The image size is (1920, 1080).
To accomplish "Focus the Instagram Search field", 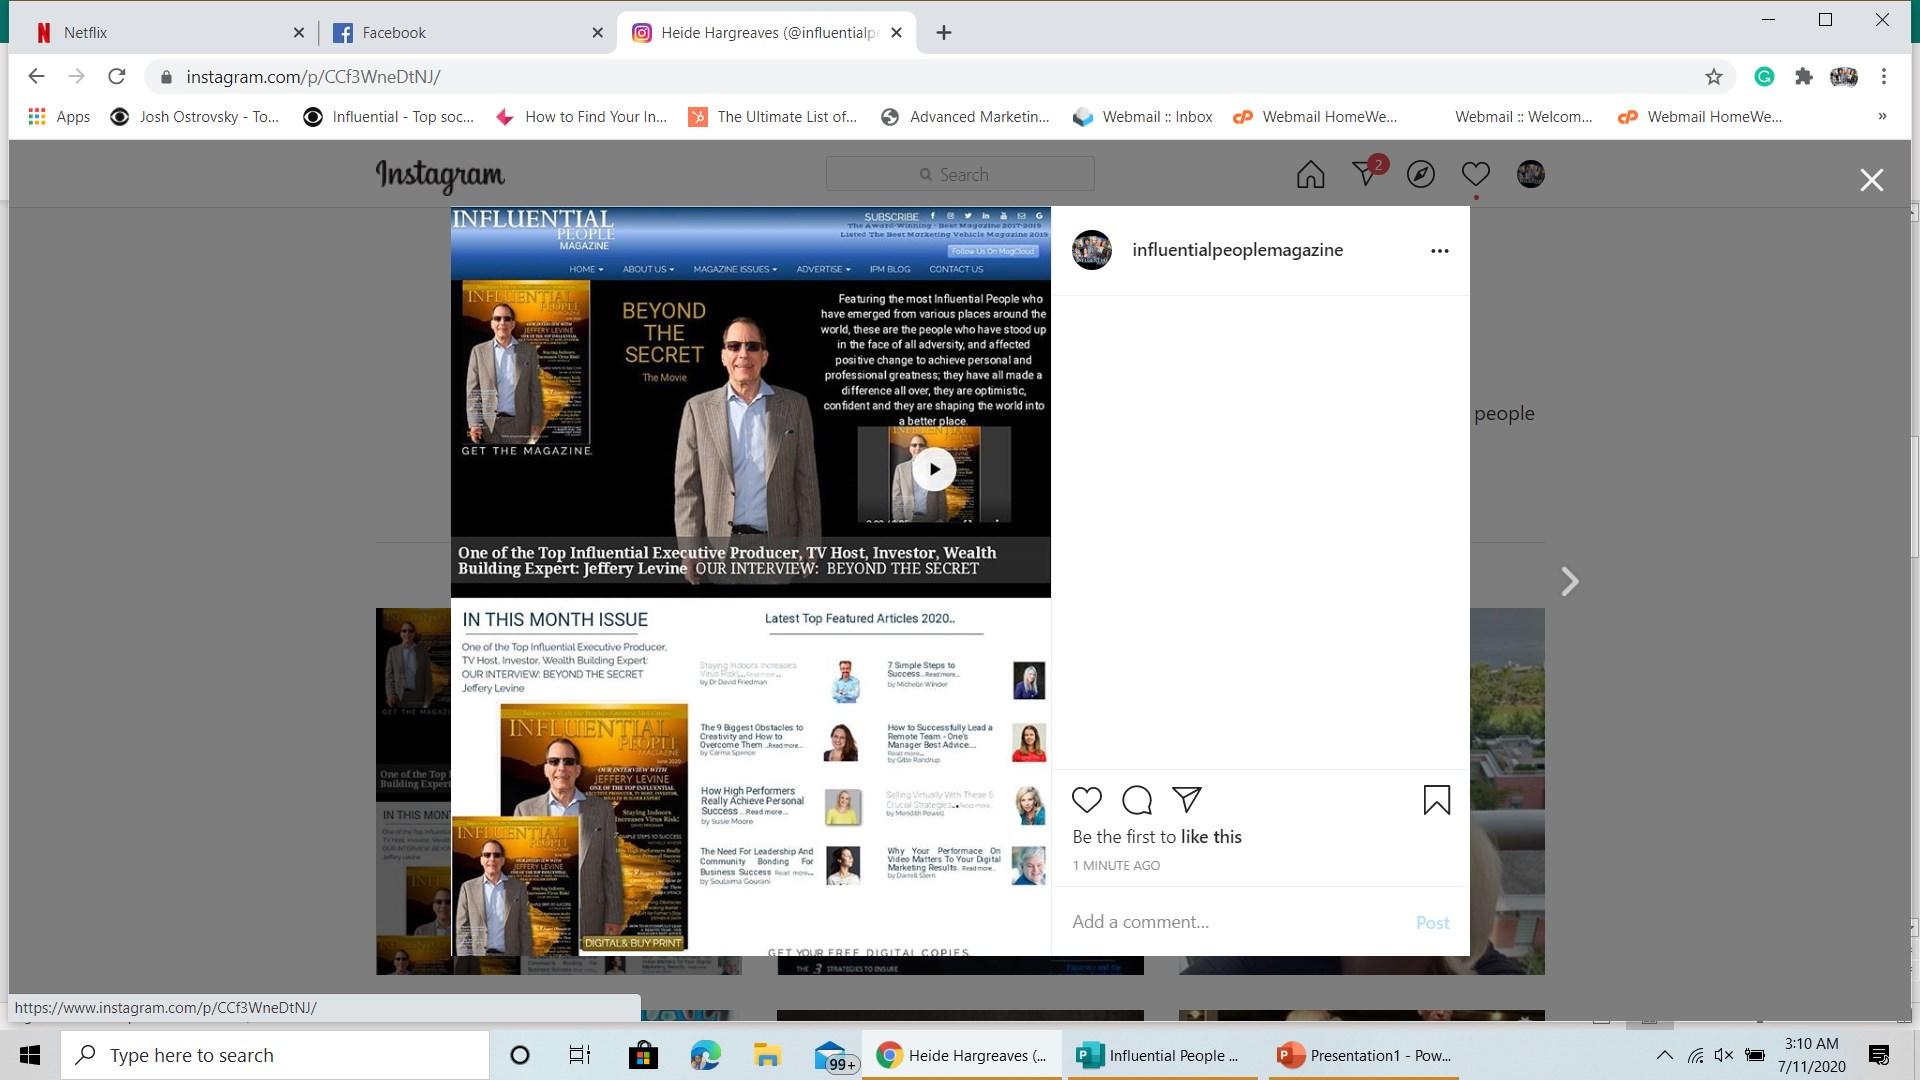I will 960,174.
